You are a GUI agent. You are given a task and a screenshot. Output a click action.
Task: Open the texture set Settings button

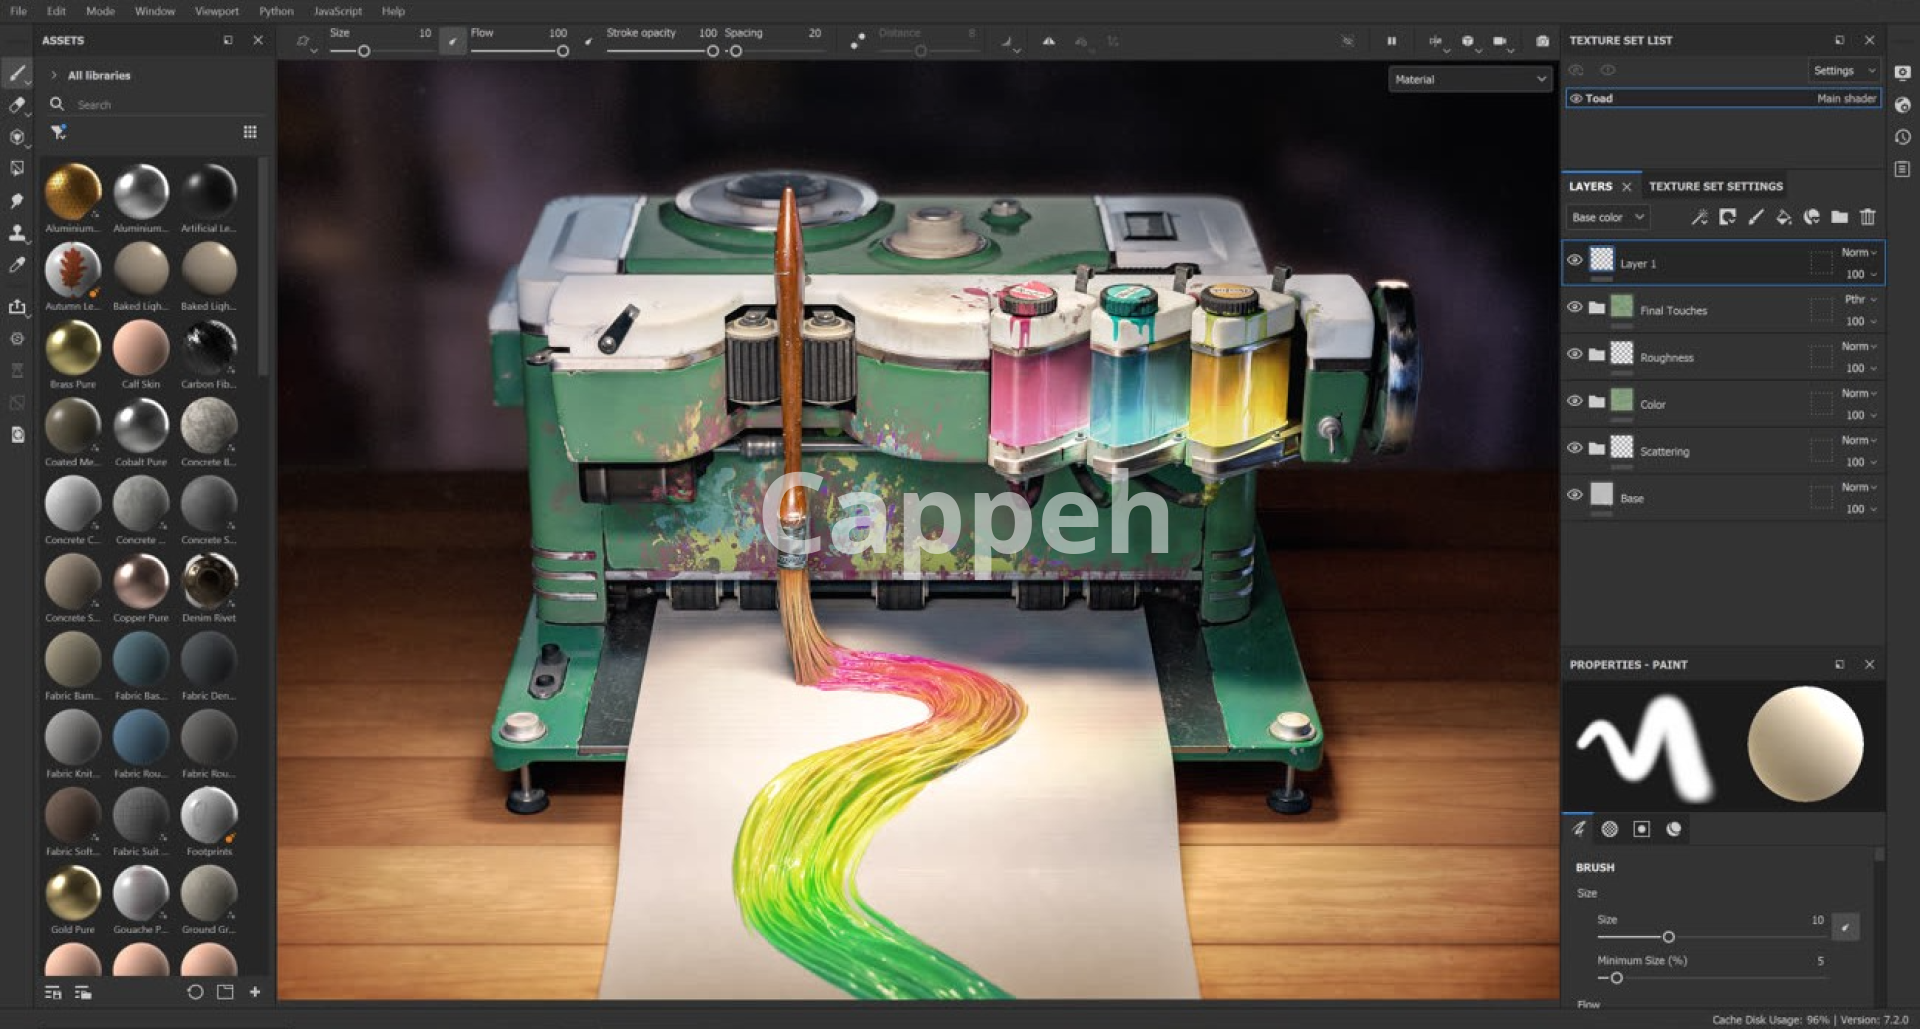pyautogui.click(x=1843, y=71)
